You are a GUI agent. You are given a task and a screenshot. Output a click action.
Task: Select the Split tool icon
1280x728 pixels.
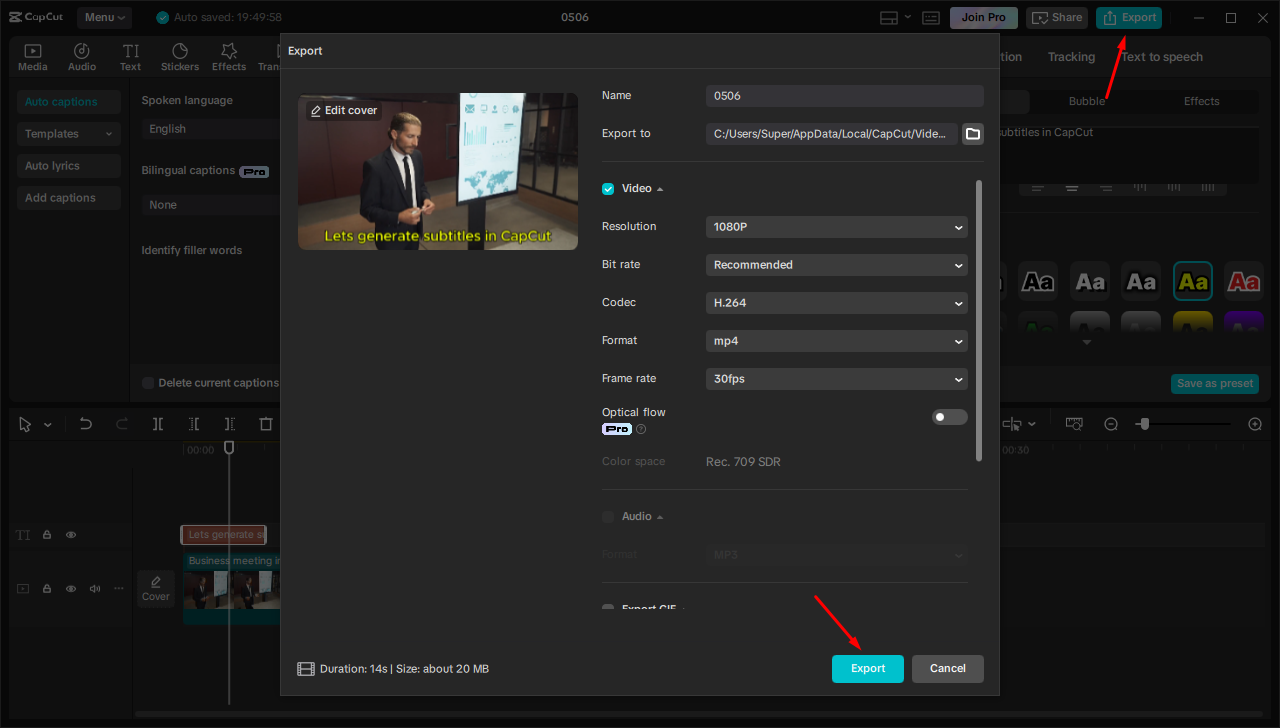(x=157, y=423)
